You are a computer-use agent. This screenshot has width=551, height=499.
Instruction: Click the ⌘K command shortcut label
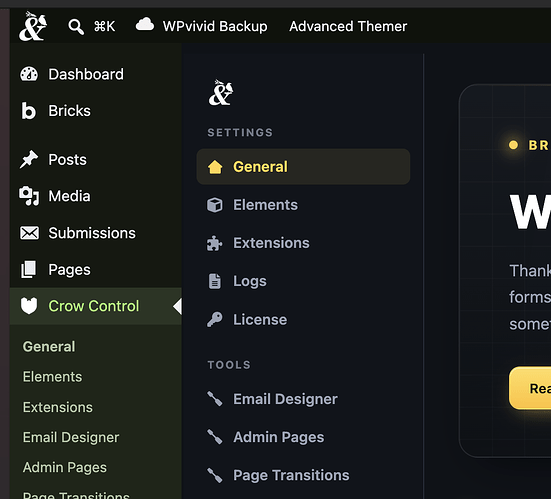pyautogui.click(x=104, y=26)
